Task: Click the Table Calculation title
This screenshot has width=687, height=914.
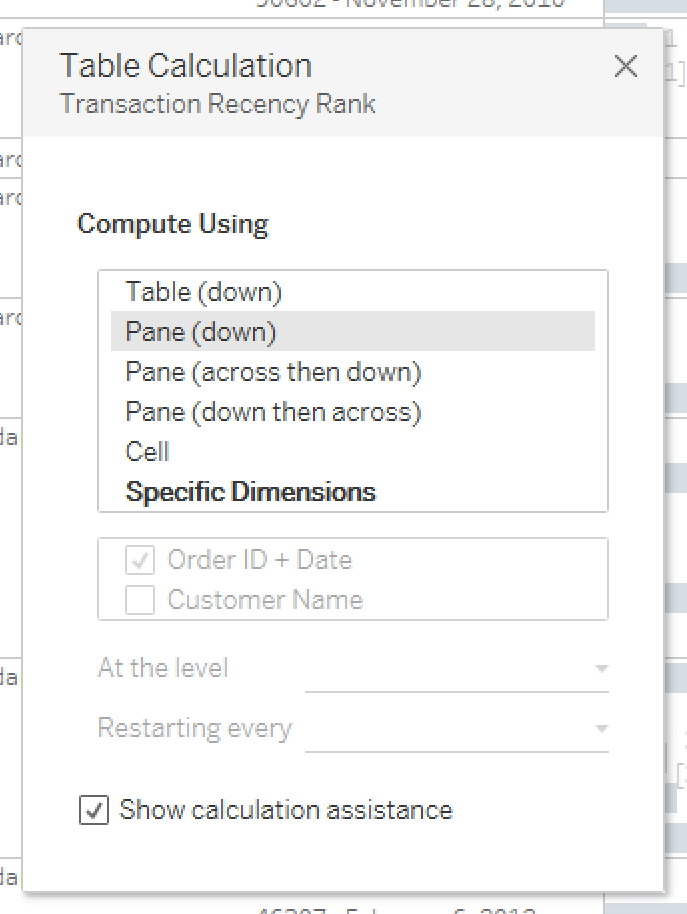Action: tap(186, 65)
